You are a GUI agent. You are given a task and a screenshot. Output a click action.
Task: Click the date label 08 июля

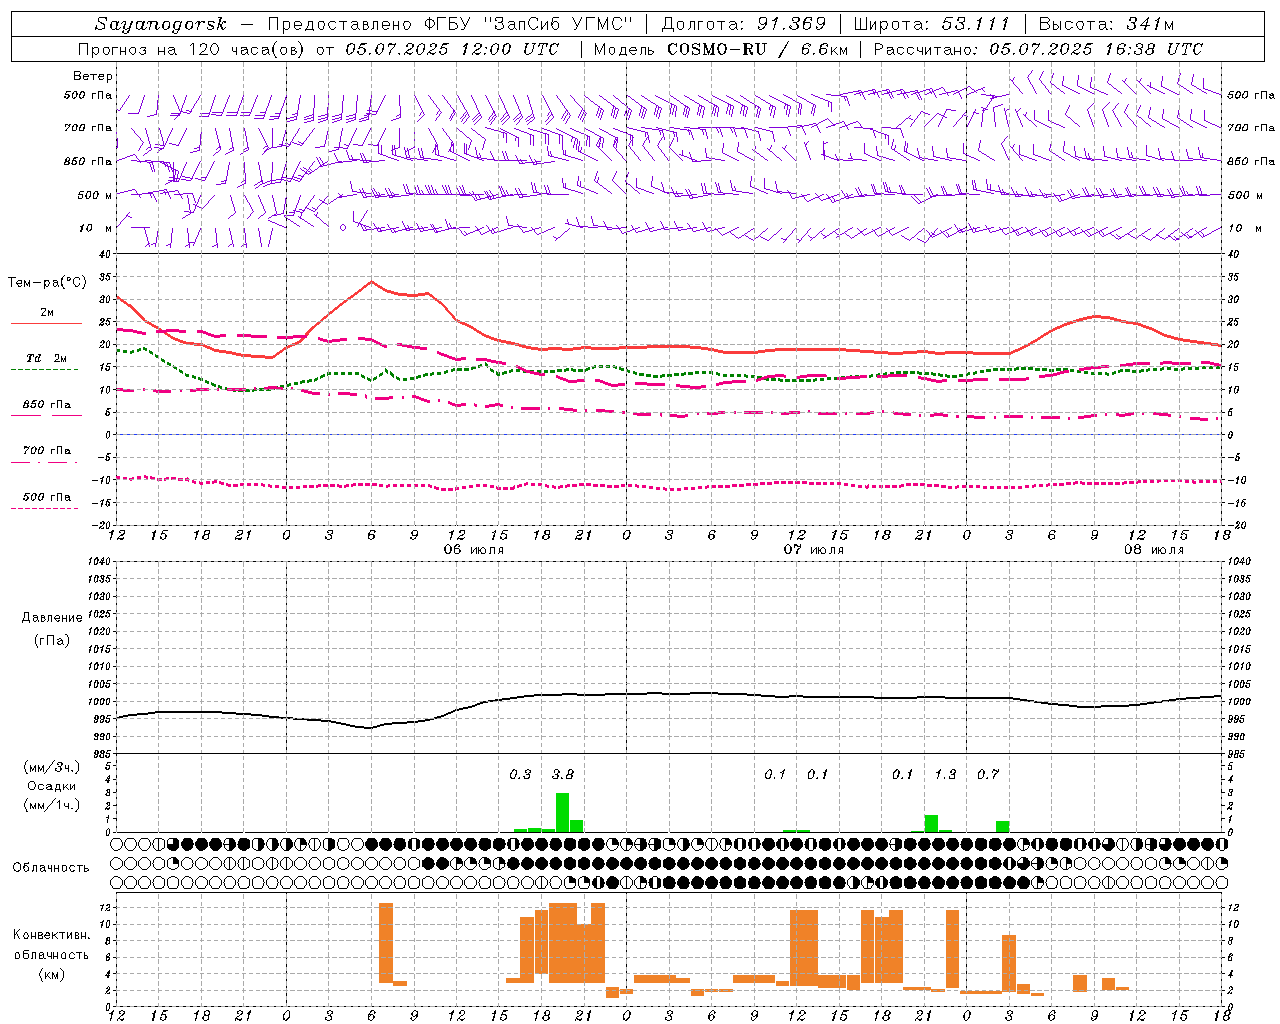pos(1154,550)
